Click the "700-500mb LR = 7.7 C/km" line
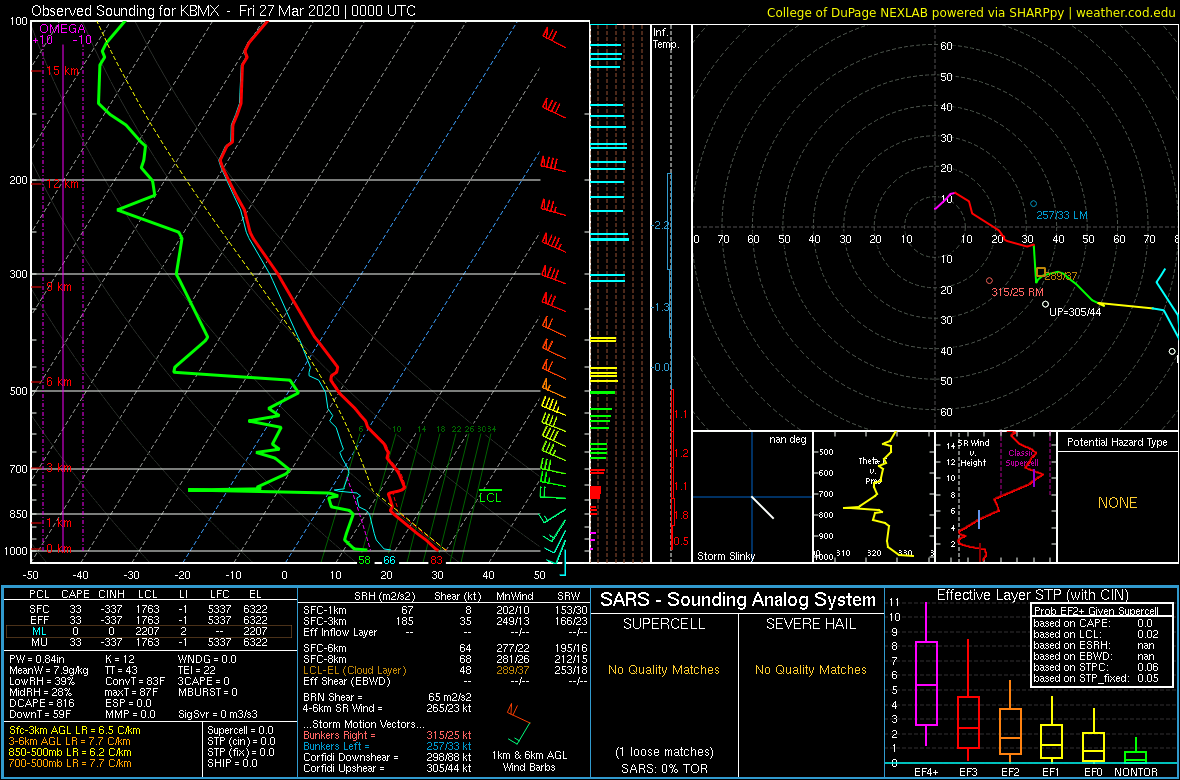Image resolution: width=1180 pixels, height=780 pixels. tap(69, 763)
